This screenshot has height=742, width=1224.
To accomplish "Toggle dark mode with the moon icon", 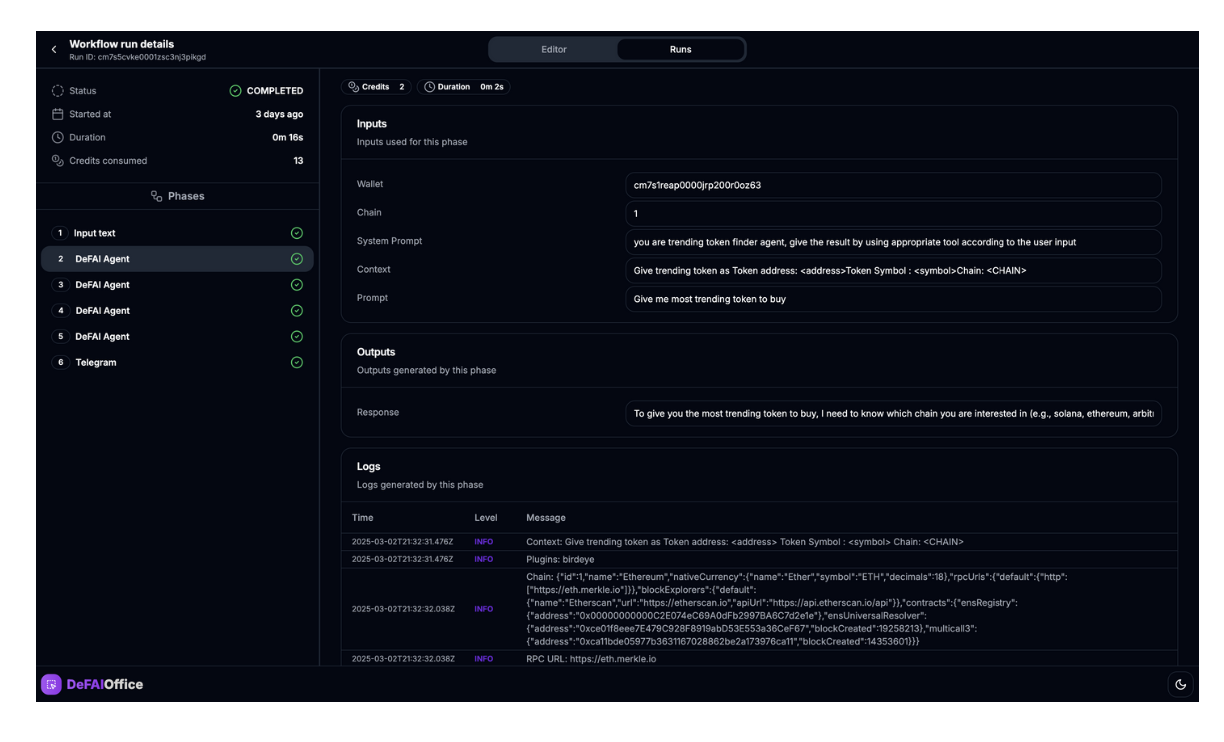I will (x=1181, y=684).
